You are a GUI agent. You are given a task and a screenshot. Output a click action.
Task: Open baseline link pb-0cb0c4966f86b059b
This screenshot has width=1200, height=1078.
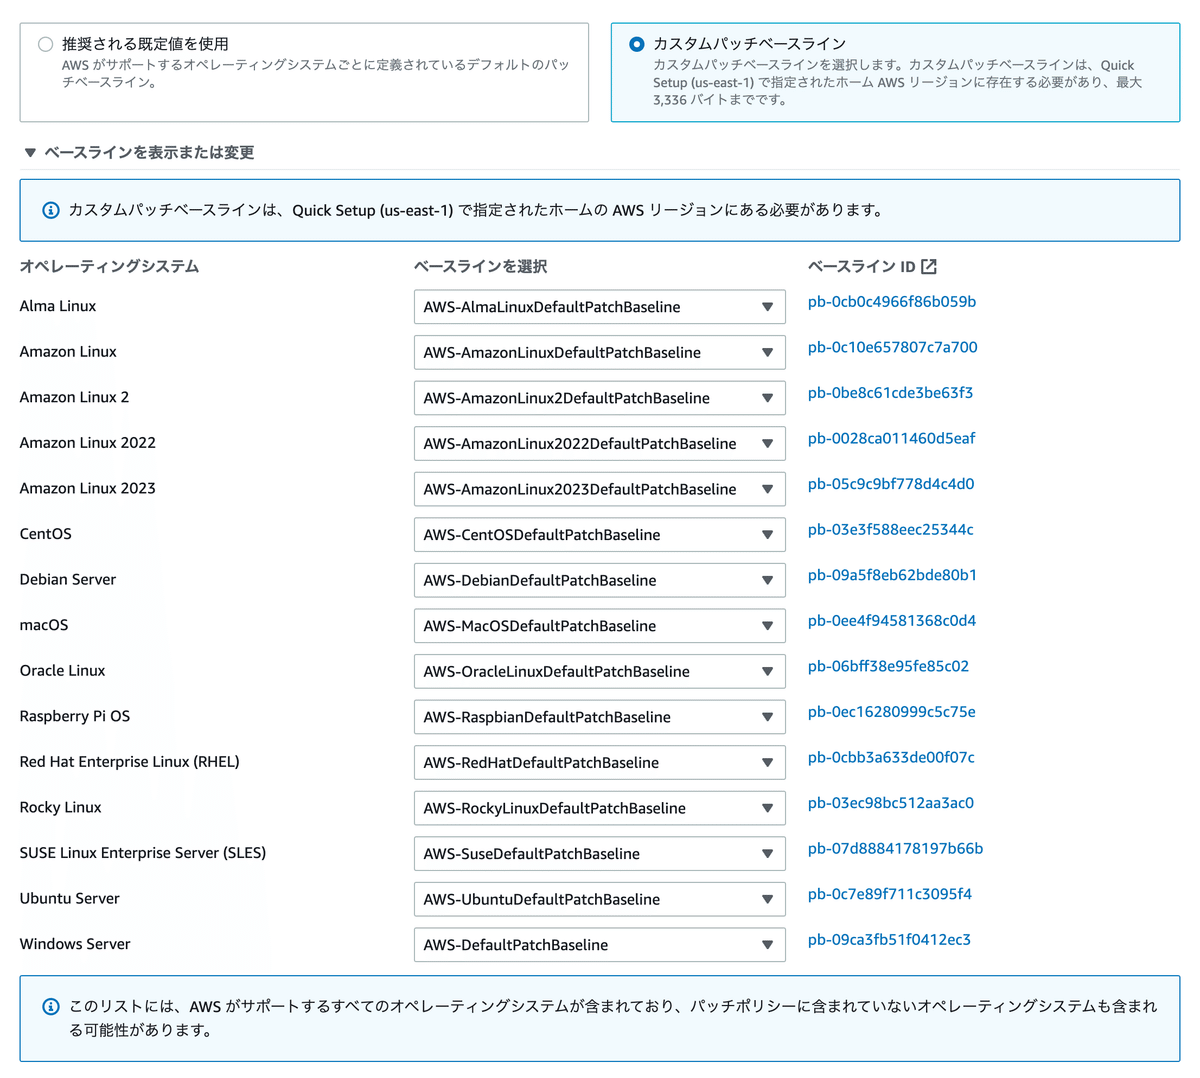click(892, 302)
